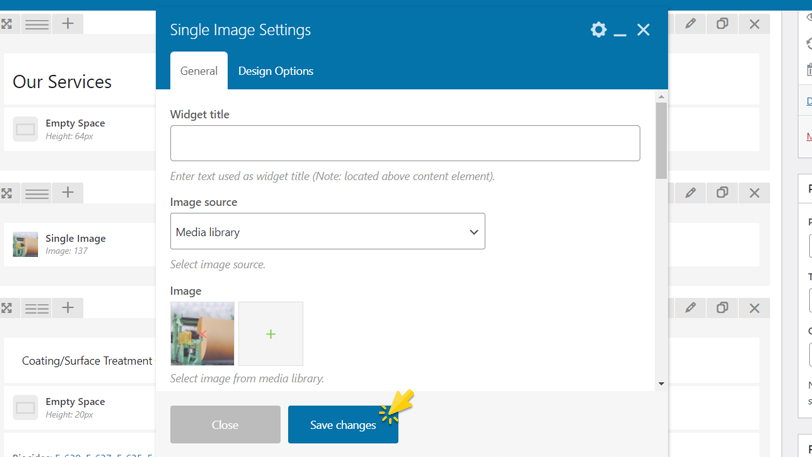Image resolution: width=812 pixels, height=457 pixels.
Task: Select the chosen image thumbnail under Image
Action: click(202, 334)
